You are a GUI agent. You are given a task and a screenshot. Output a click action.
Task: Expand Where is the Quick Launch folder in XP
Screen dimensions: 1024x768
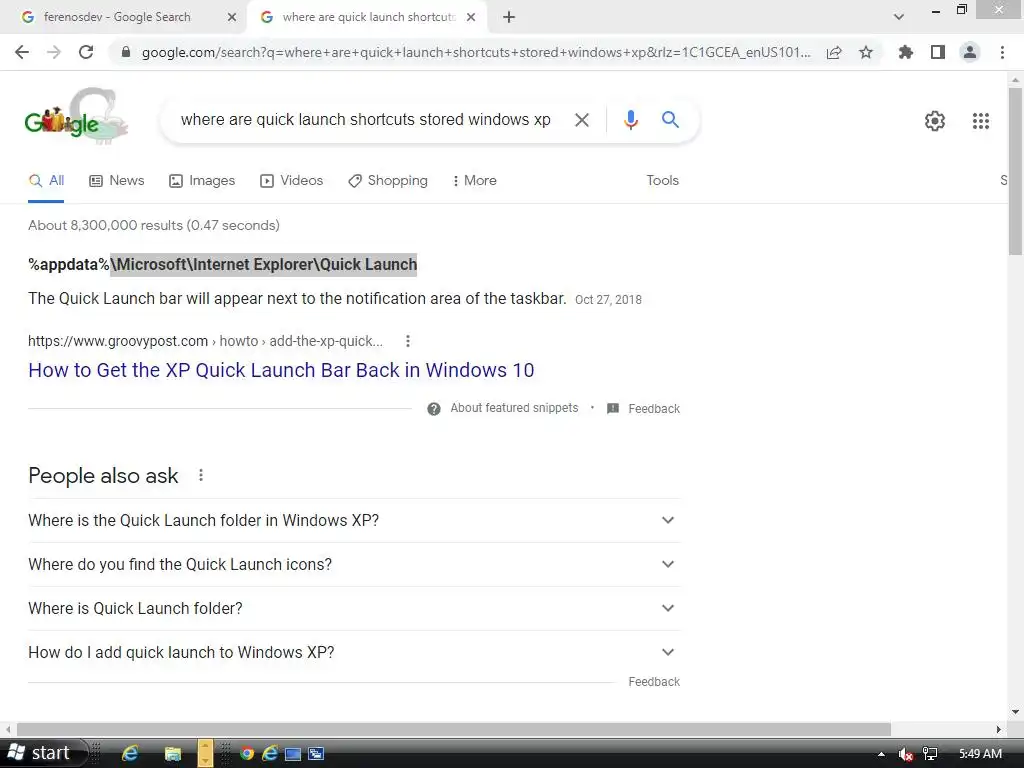tap(354, 520)
